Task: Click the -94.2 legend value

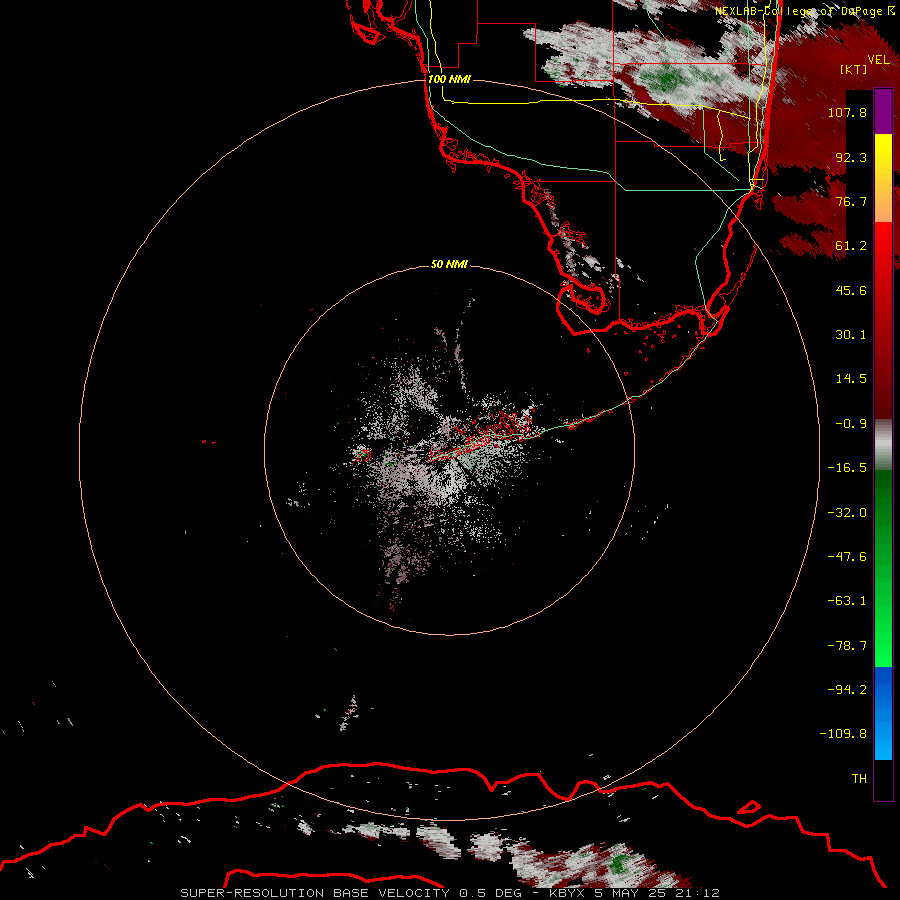Action: (847, 690)
